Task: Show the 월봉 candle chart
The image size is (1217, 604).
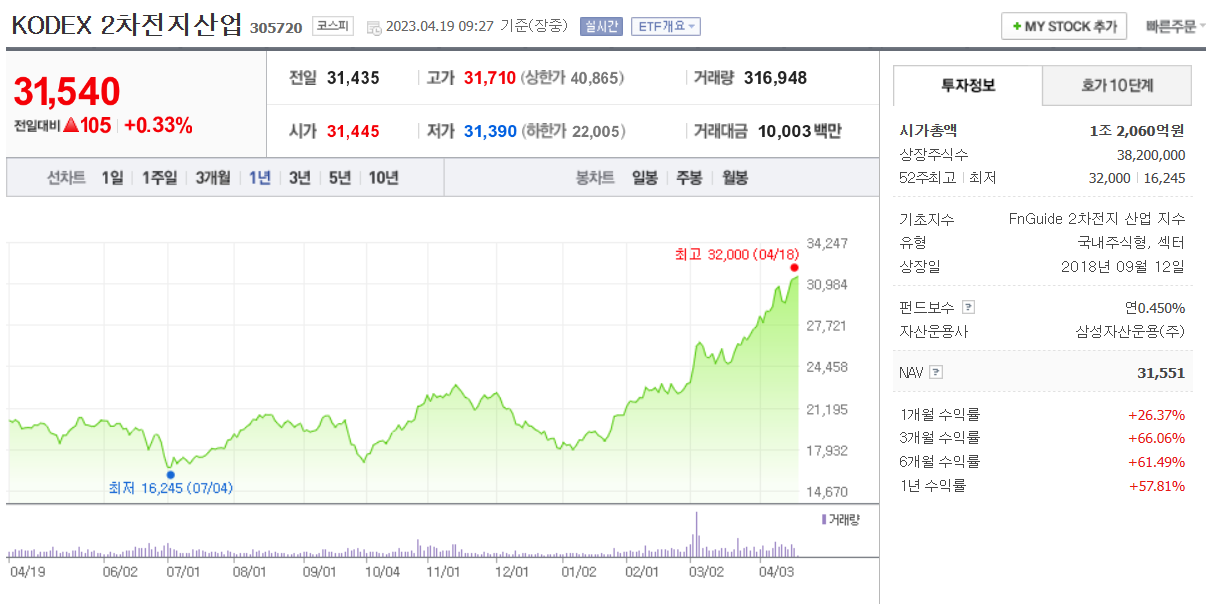Action: pos(734,178)
